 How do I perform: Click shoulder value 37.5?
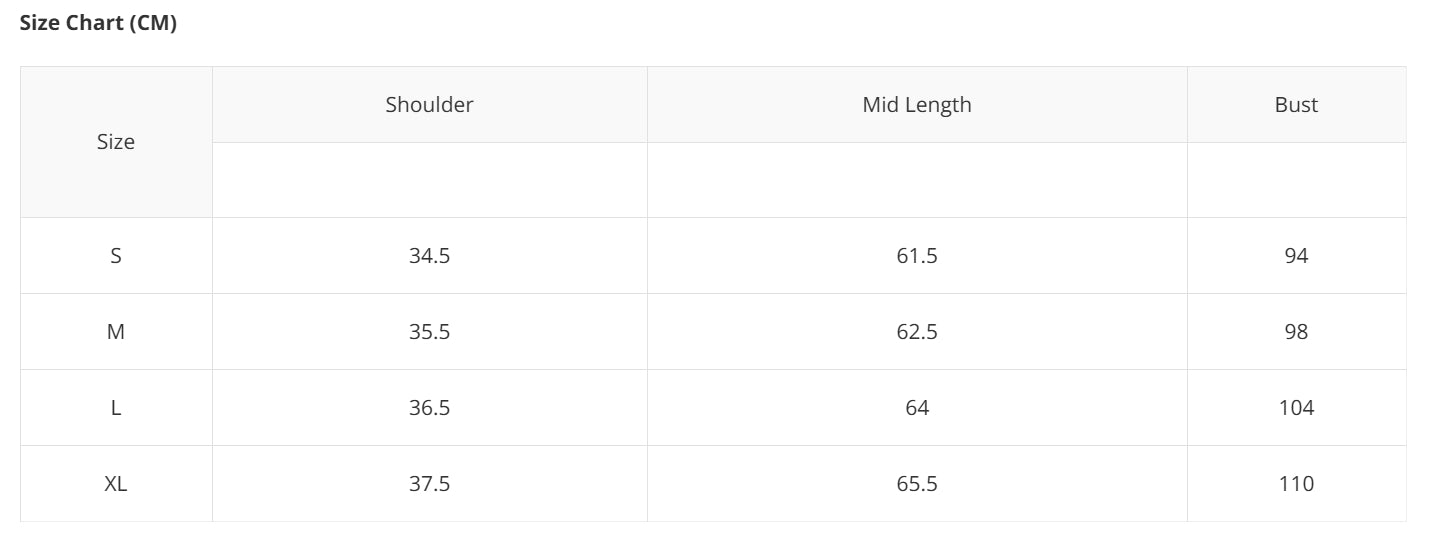[x=429, y=484]
